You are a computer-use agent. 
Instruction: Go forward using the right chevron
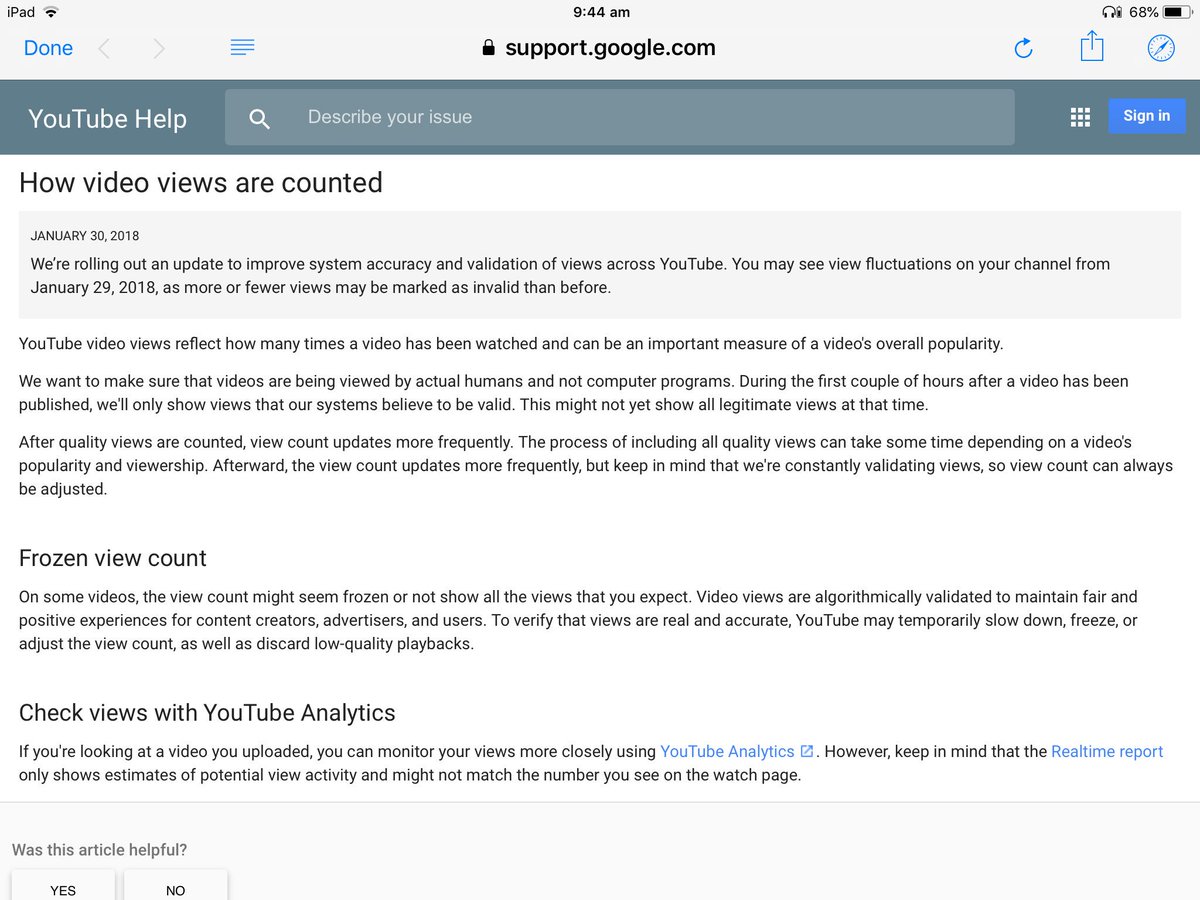click(159, 48)
